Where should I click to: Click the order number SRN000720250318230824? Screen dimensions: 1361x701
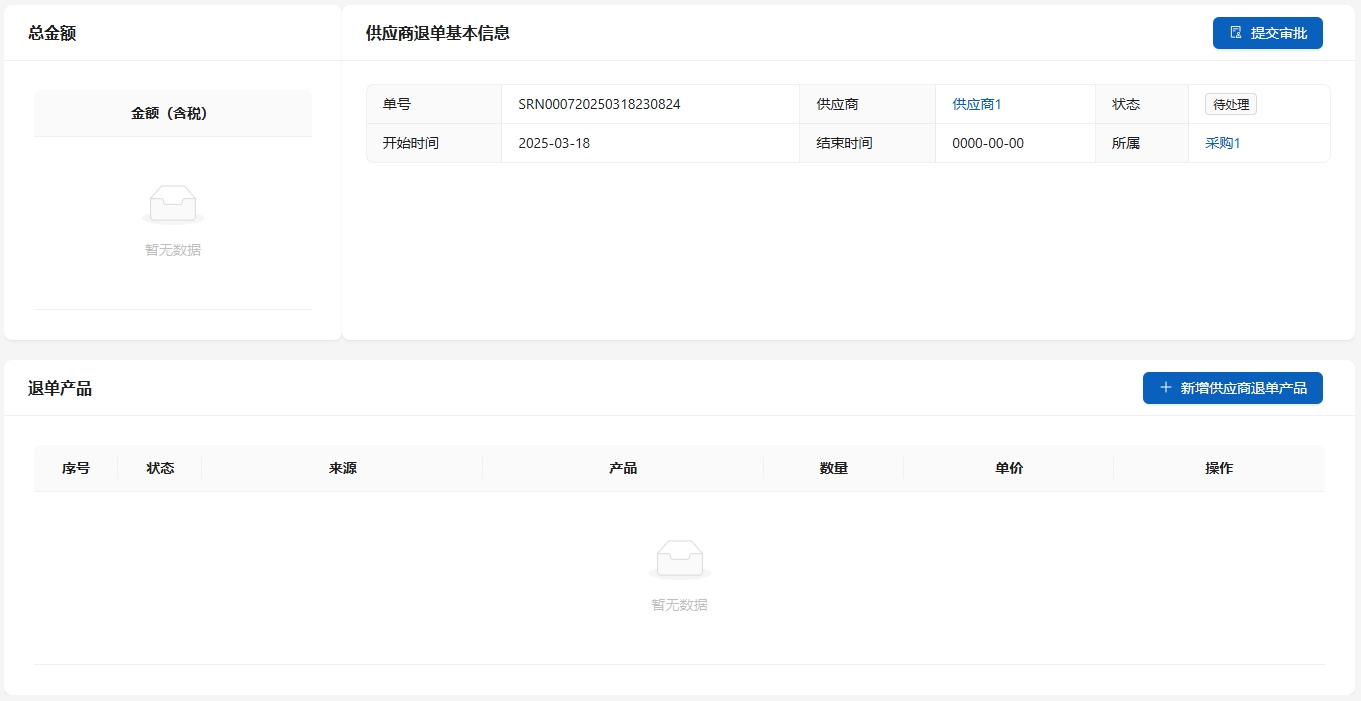click(599, 104)
